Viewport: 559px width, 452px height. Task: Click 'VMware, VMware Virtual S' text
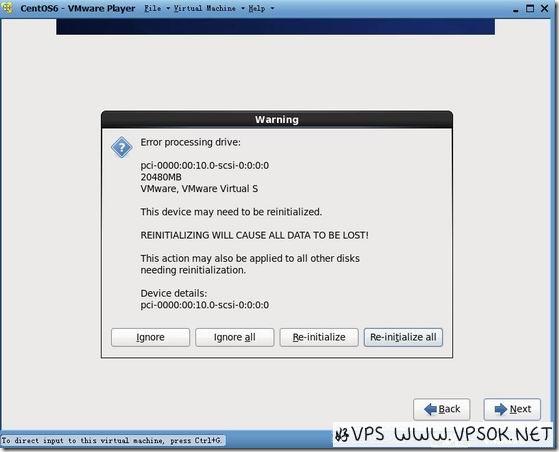click(x=199, y=189)
